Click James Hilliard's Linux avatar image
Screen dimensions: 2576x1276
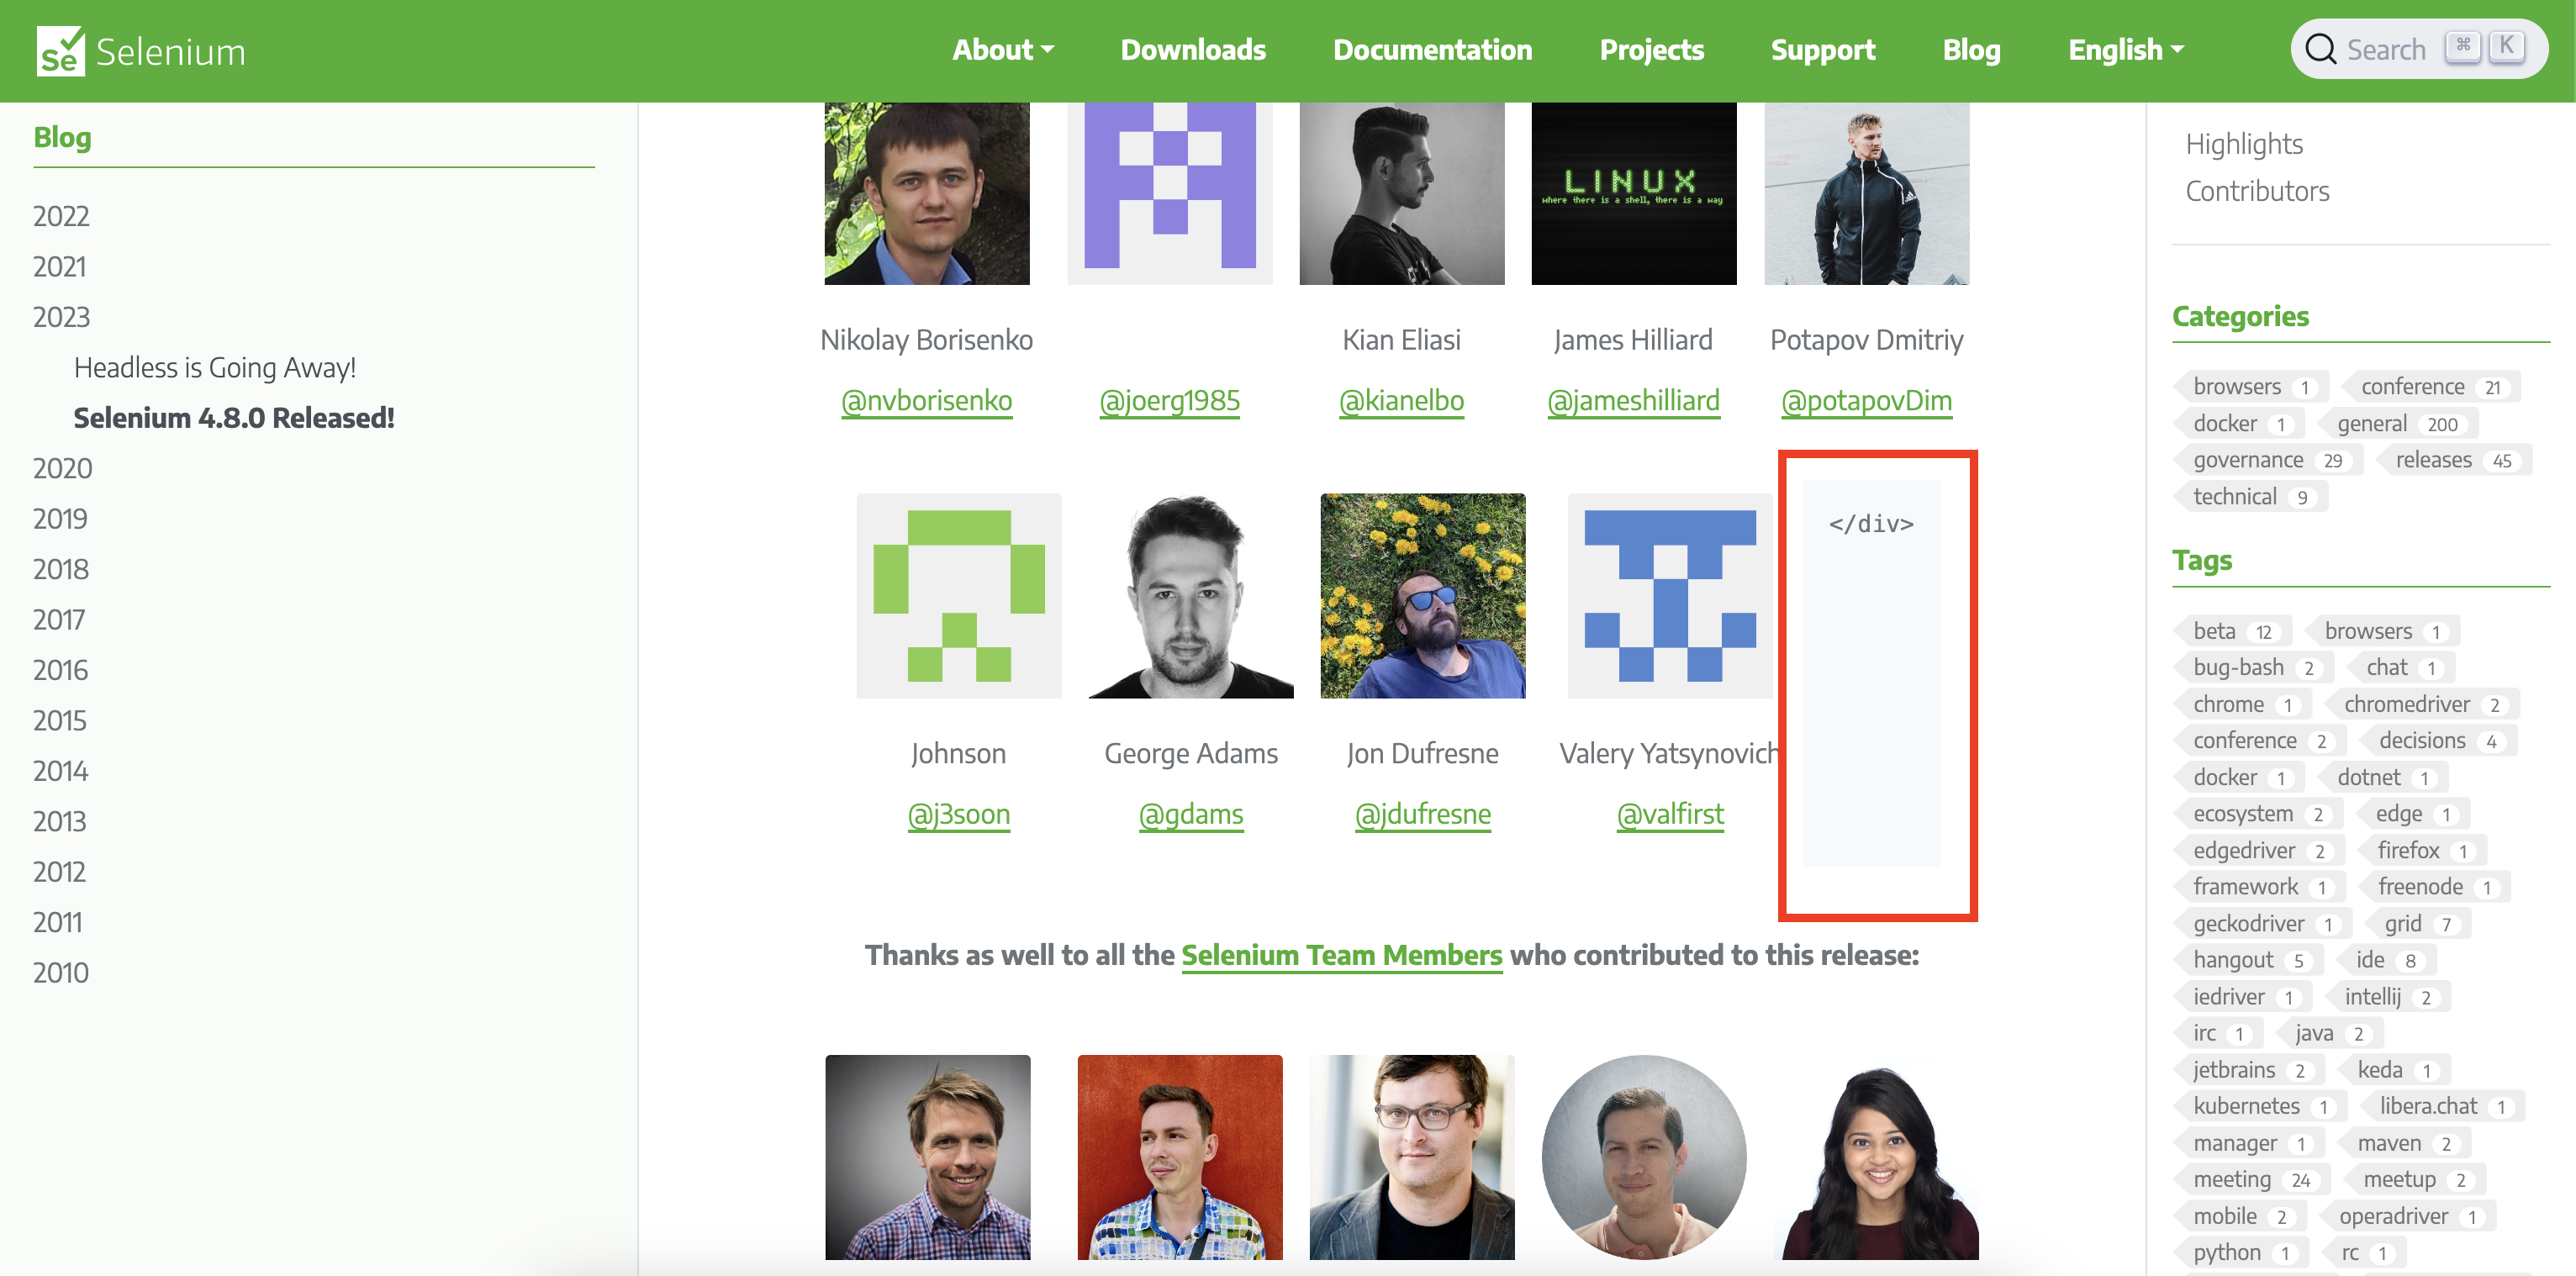click(1634, 193)
